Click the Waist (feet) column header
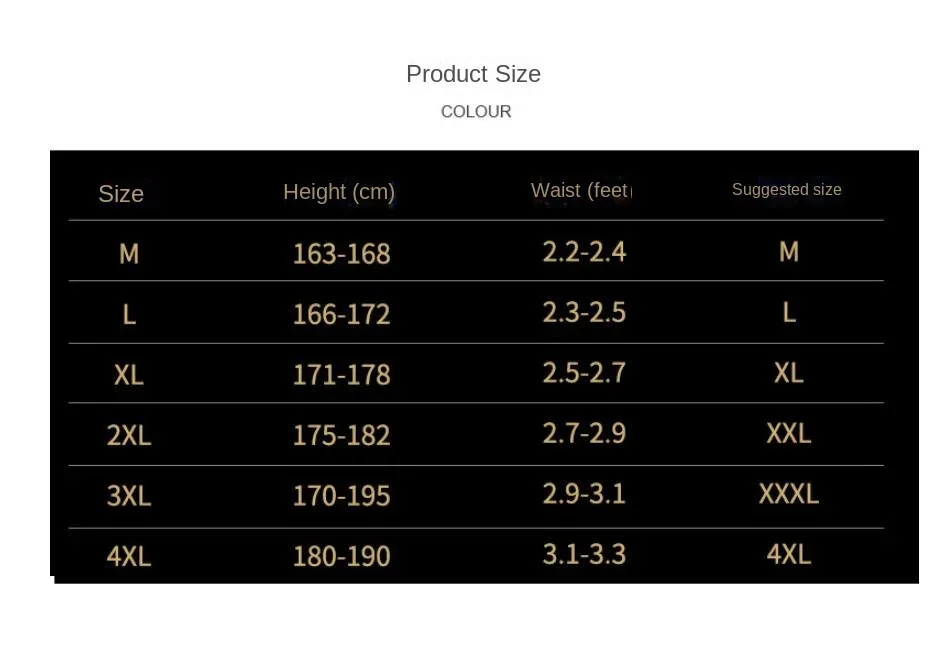This screenshot has width=950, height=648. coord(581,190)
